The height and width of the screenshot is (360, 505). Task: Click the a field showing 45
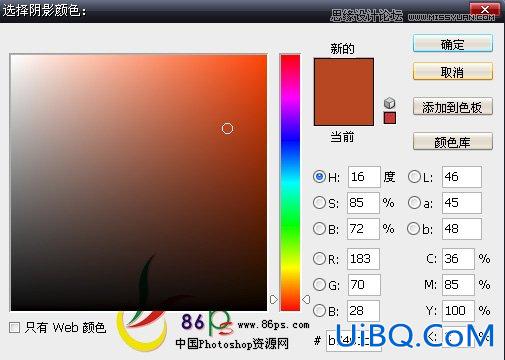462,203
